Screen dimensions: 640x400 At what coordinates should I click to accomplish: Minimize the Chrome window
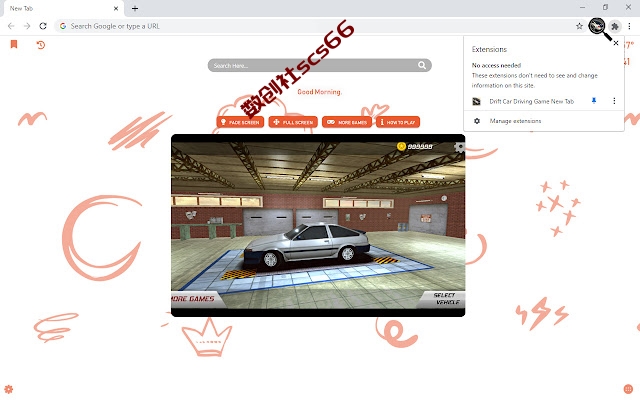582,7
